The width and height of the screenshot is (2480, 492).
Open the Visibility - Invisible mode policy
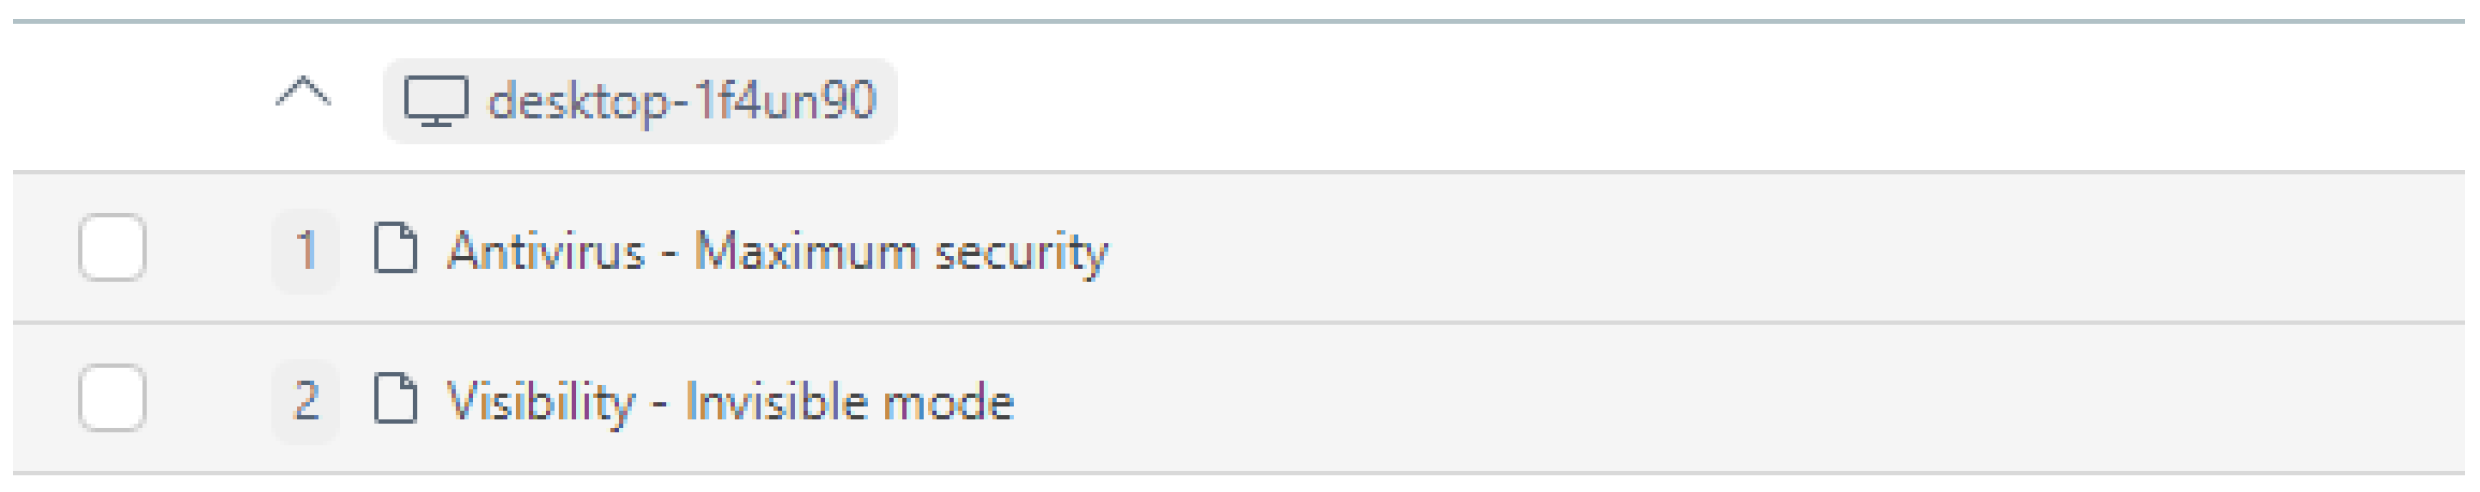point(730,402)
